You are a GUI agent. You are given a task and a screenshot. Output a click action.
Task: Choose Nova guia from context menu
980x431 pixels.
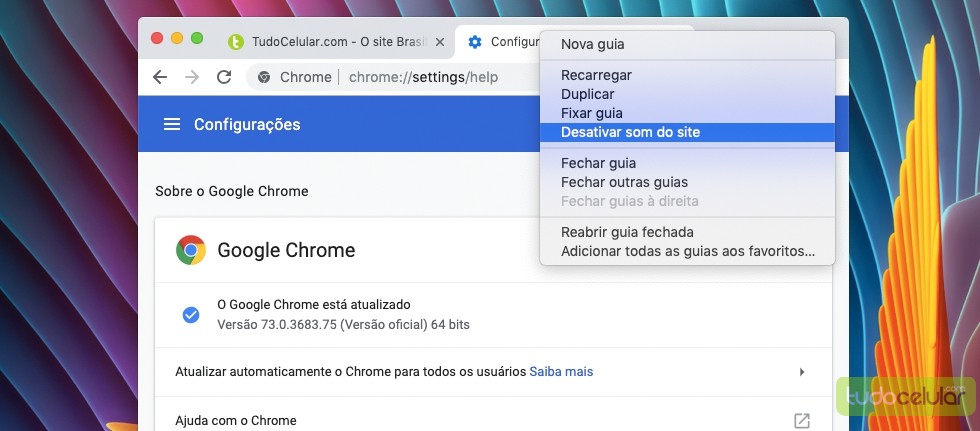click(x=688, y=44)
